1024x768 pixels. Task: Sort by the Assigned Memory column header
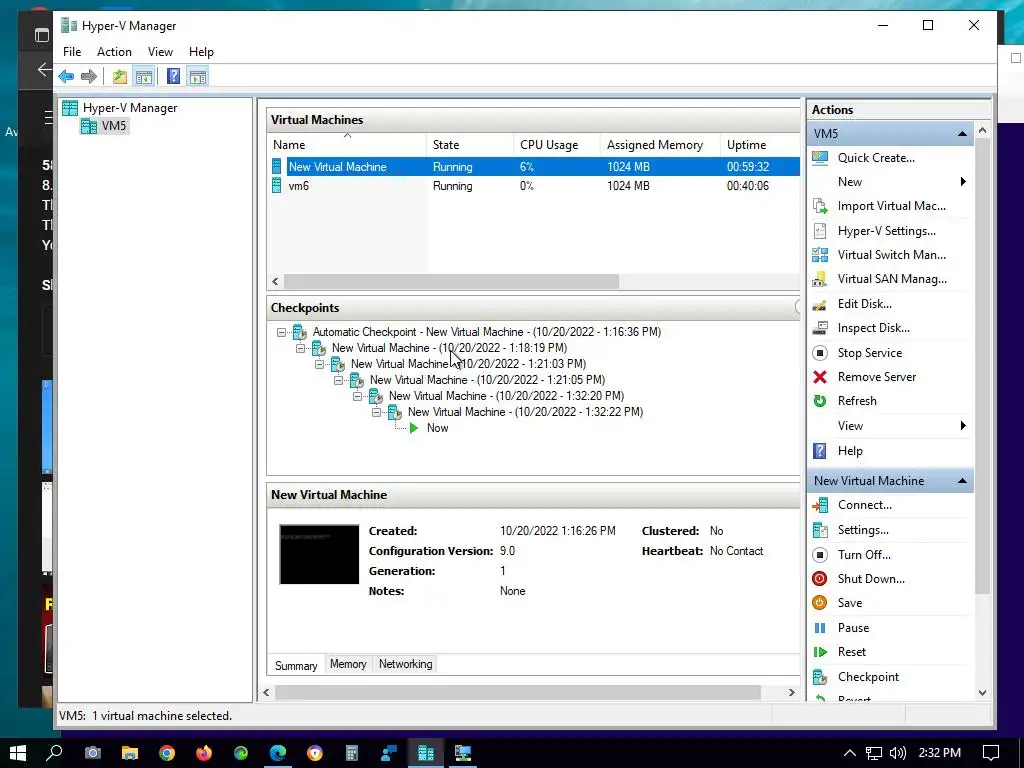pos(660,145)
